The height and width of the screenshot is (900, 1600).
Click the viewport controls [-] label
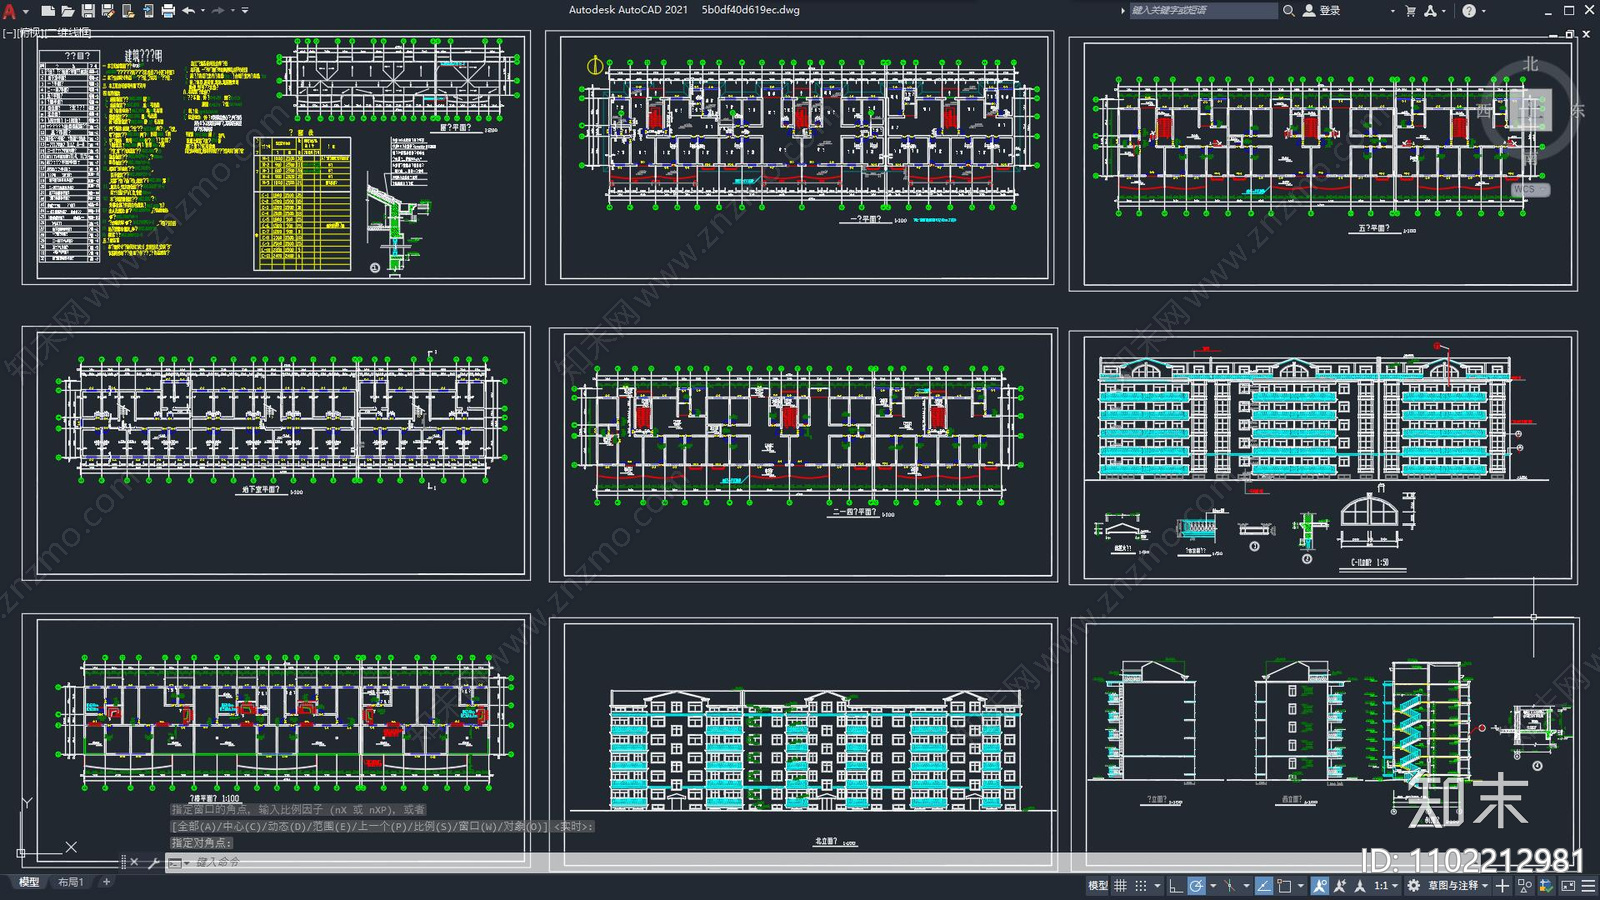[x=9, y=33]
